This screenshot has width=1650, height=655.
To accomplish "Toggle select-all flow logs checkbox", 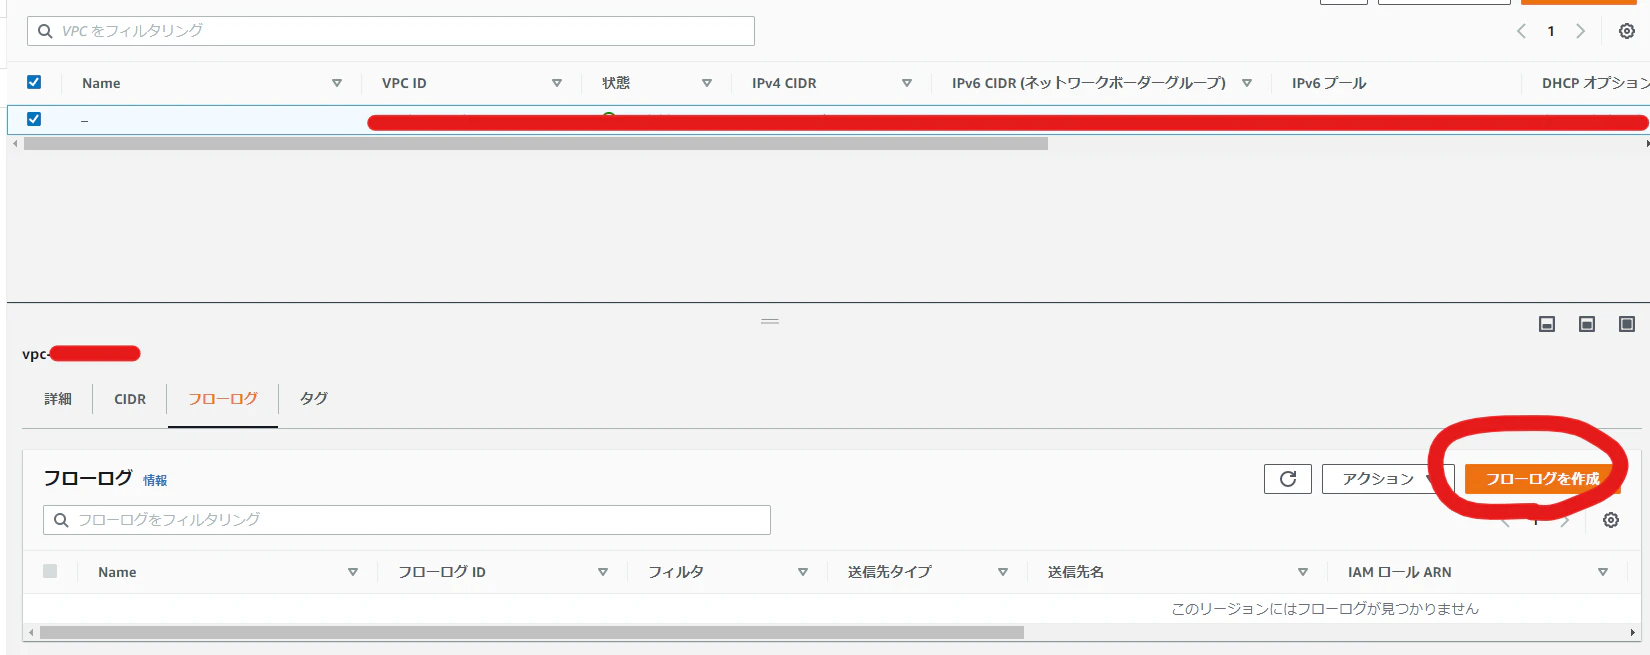I will click(x=50, y=571).
